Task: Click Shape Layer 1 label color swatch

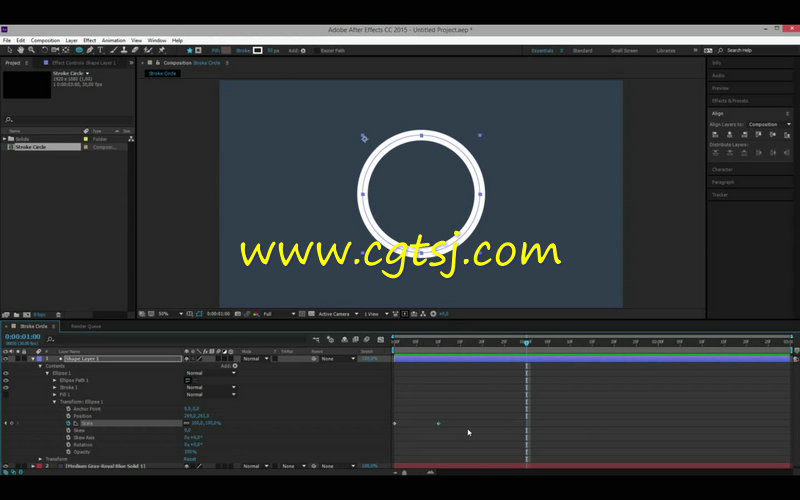Action: coord(40,359)
